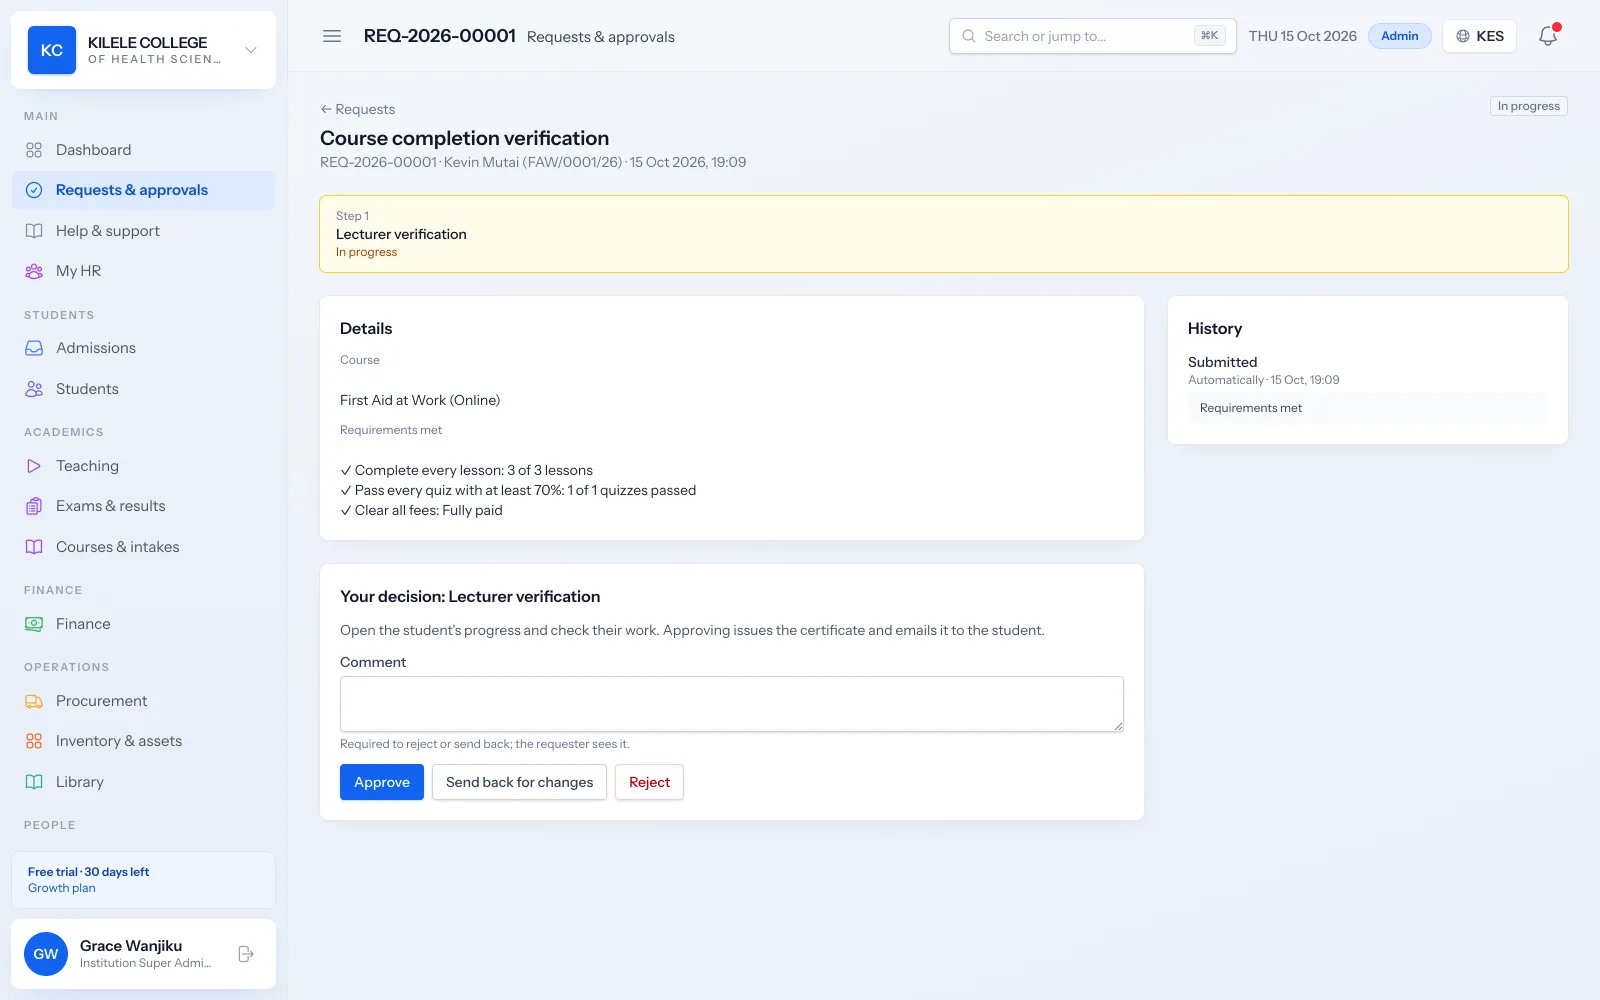The width and height of the screenshot is (1600, 1000).
Task: Navigate to Teaching
Action: click(x=143, y=466)
